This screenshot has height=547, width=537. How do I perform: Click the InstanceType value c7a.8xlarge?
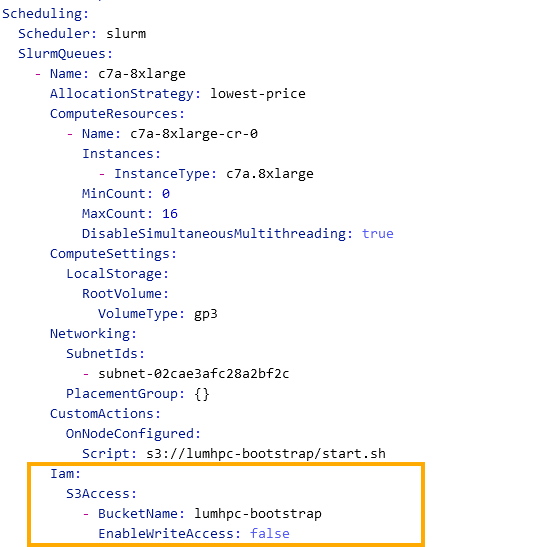(270, 174)
